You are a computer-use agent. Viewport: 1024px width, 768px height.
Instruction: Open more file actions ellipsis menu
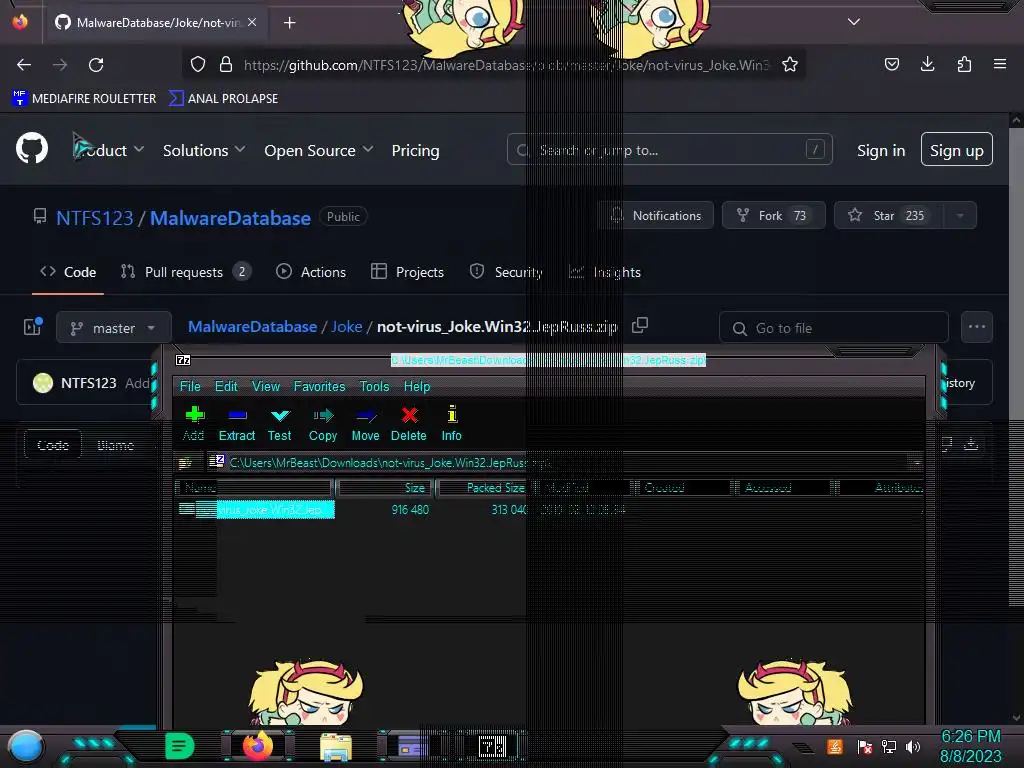[976, 327]
